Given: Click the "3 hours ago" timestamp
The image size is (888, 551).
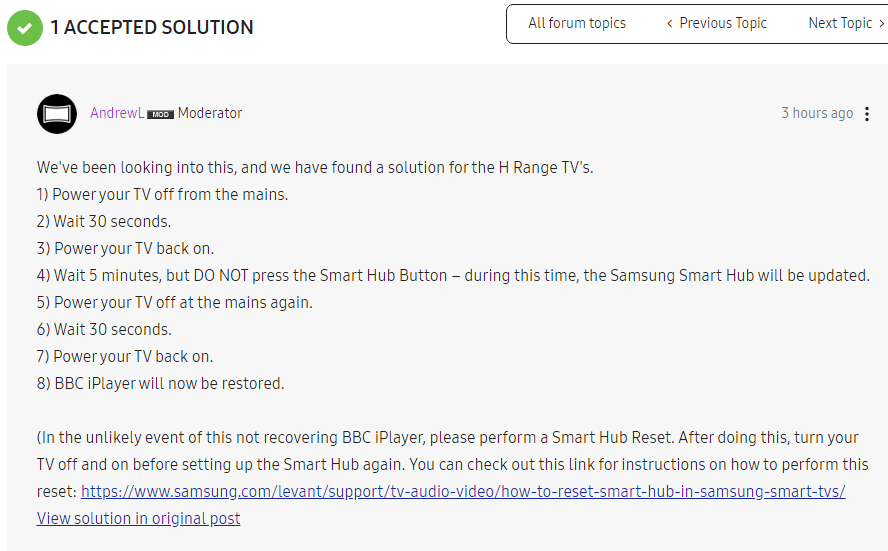Looking at the screenshot, I should tap(817, 113).
